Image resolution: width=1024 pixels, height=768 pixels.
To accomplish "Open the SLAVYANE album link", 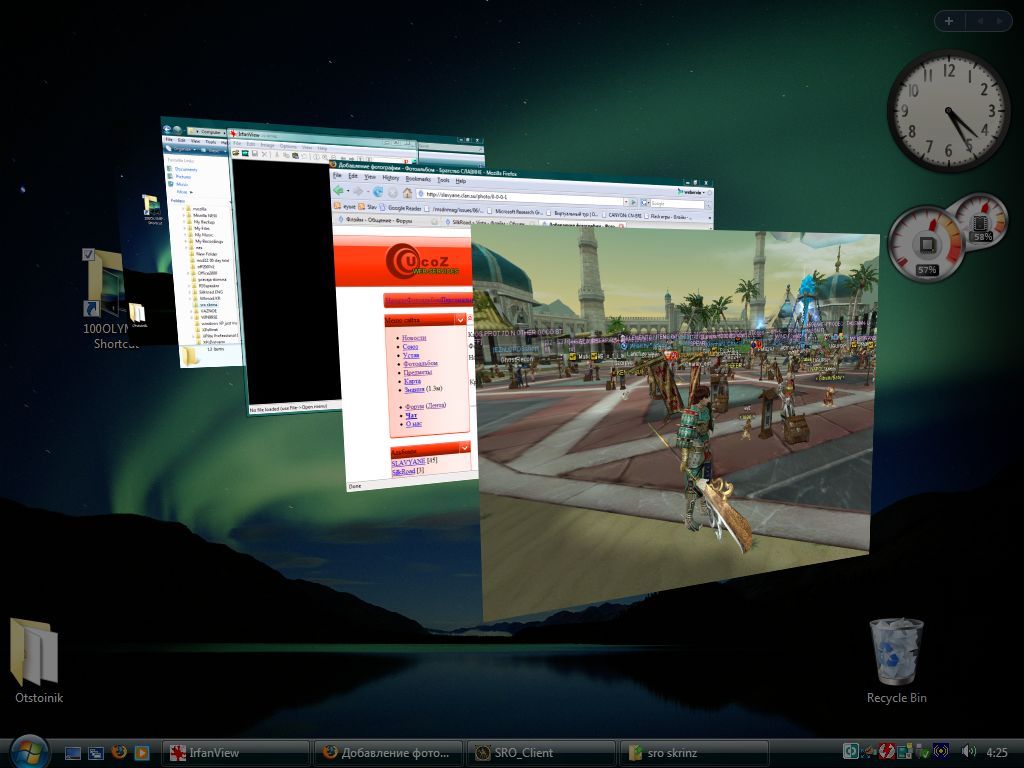I will point(408,462).
